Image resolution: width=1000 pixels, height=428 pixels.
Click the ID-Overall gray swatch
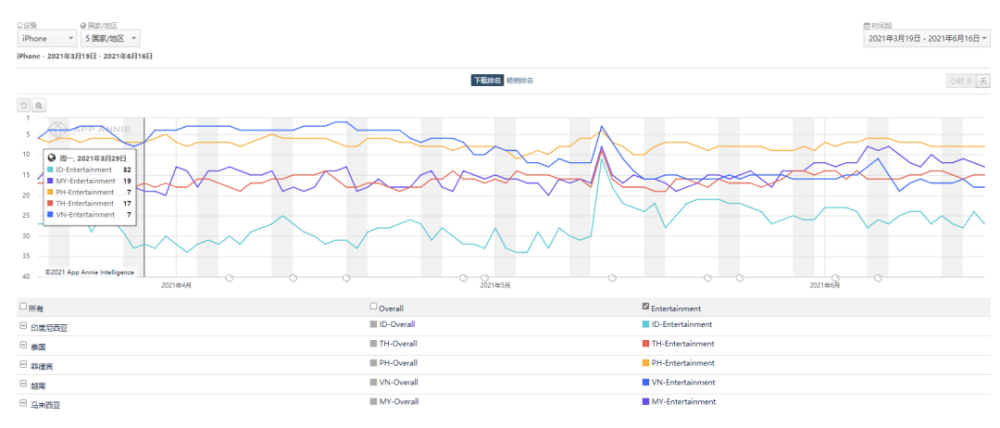[x=374, y=324]
